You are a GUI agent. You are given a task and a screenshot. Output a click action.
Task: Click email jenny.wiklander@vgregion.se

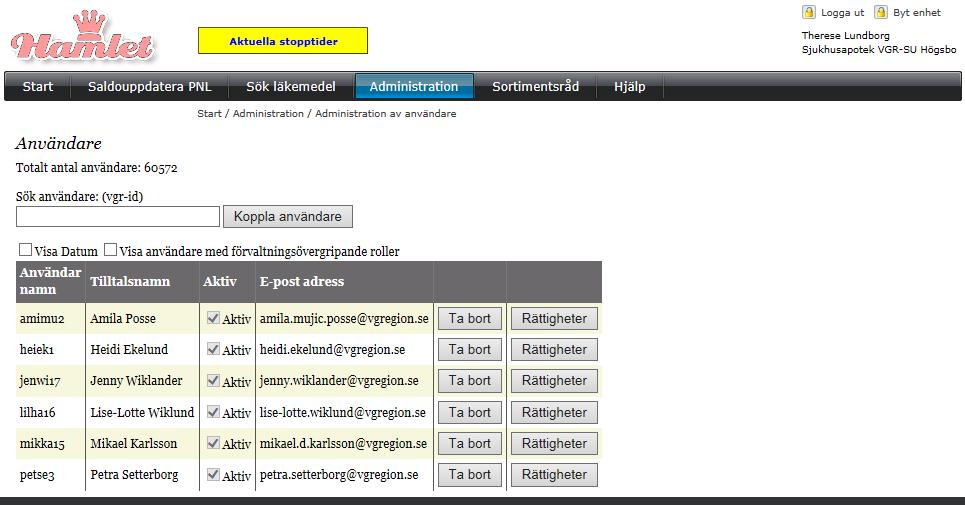[x=339, y=381]
